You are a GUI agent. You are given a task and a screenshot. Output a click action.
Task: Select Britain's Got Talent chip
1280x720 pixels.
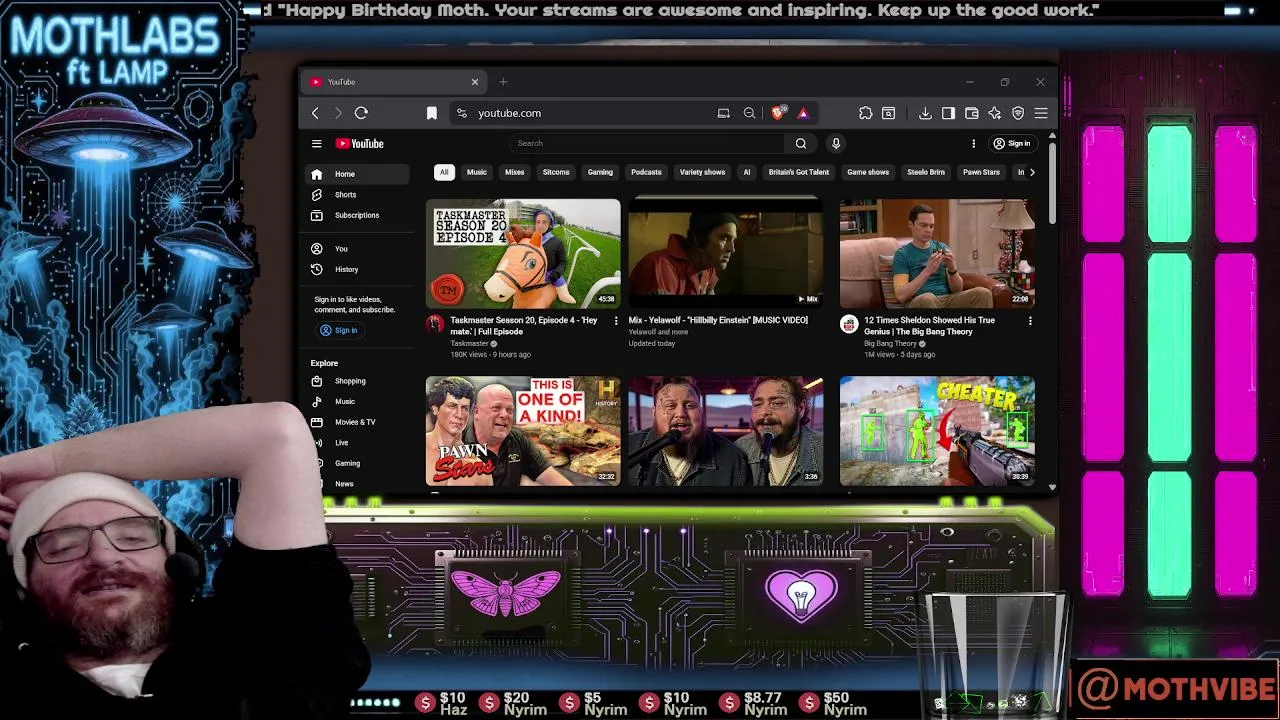(x=799, y=172)
